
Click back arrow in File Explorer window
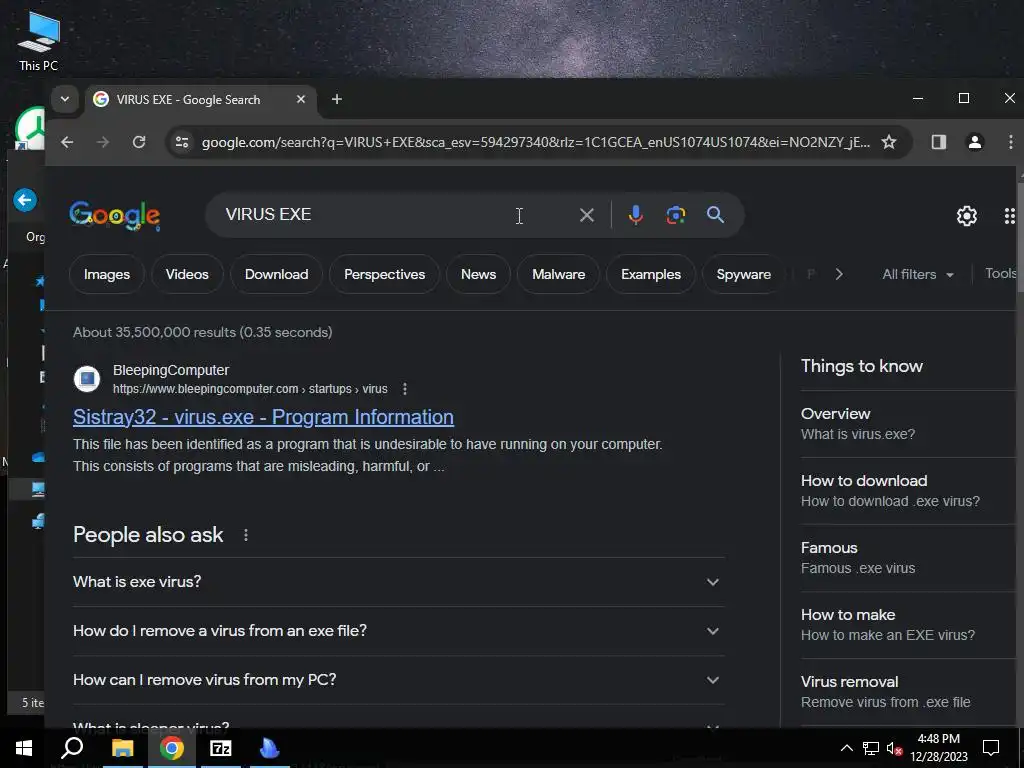[x=25, y=200]
